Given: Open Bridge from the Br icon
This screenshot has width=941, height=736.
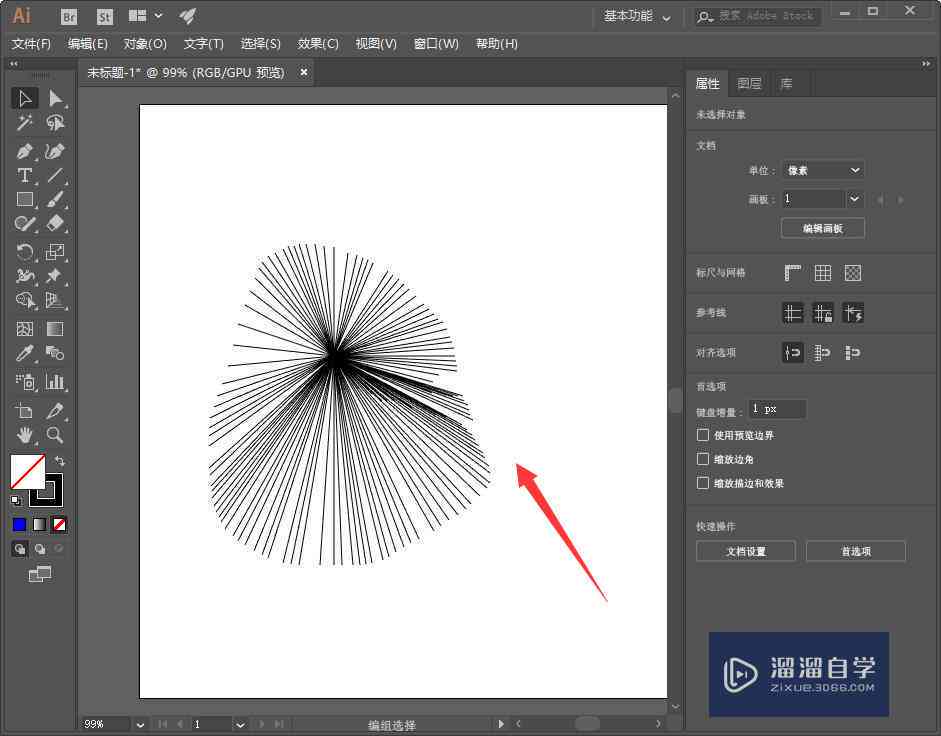Looking at the screenshot, I should pos(69,17).
